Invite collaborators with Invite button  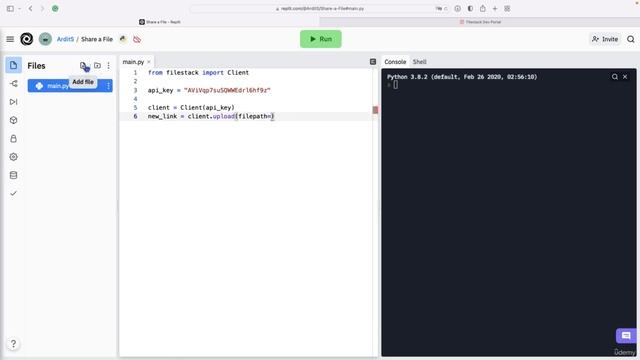(x=605, y=39)
